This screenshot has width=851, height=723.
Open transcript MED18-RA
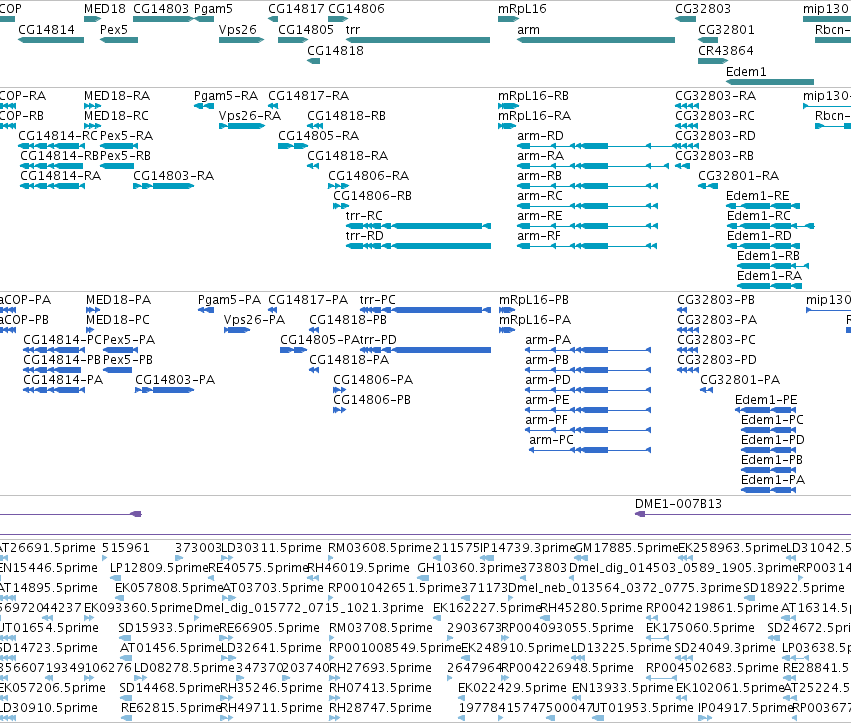(117, 96)
